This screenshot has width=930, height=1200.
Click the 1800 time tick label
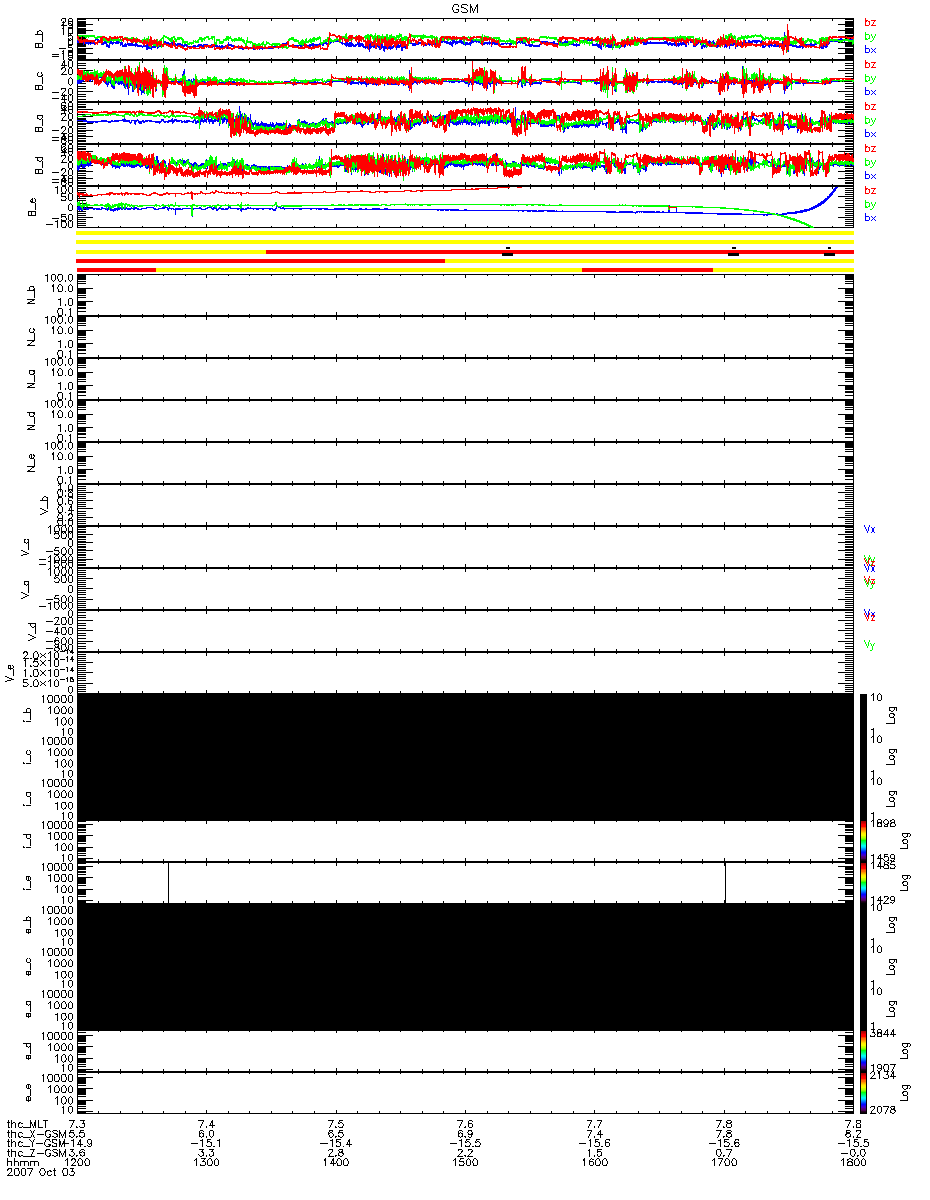click(853, 1163)
